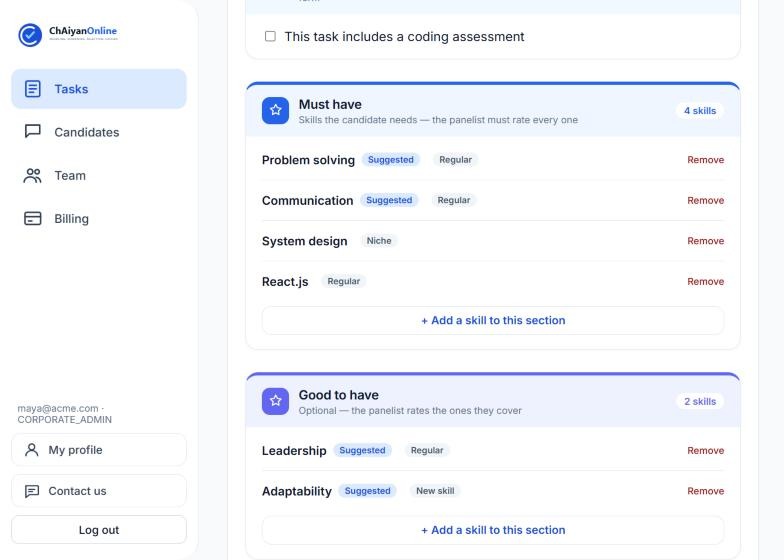The height and width of the screenshot is (560, 784).
Task: Click the Niche tag on System design
Action: 379,240
